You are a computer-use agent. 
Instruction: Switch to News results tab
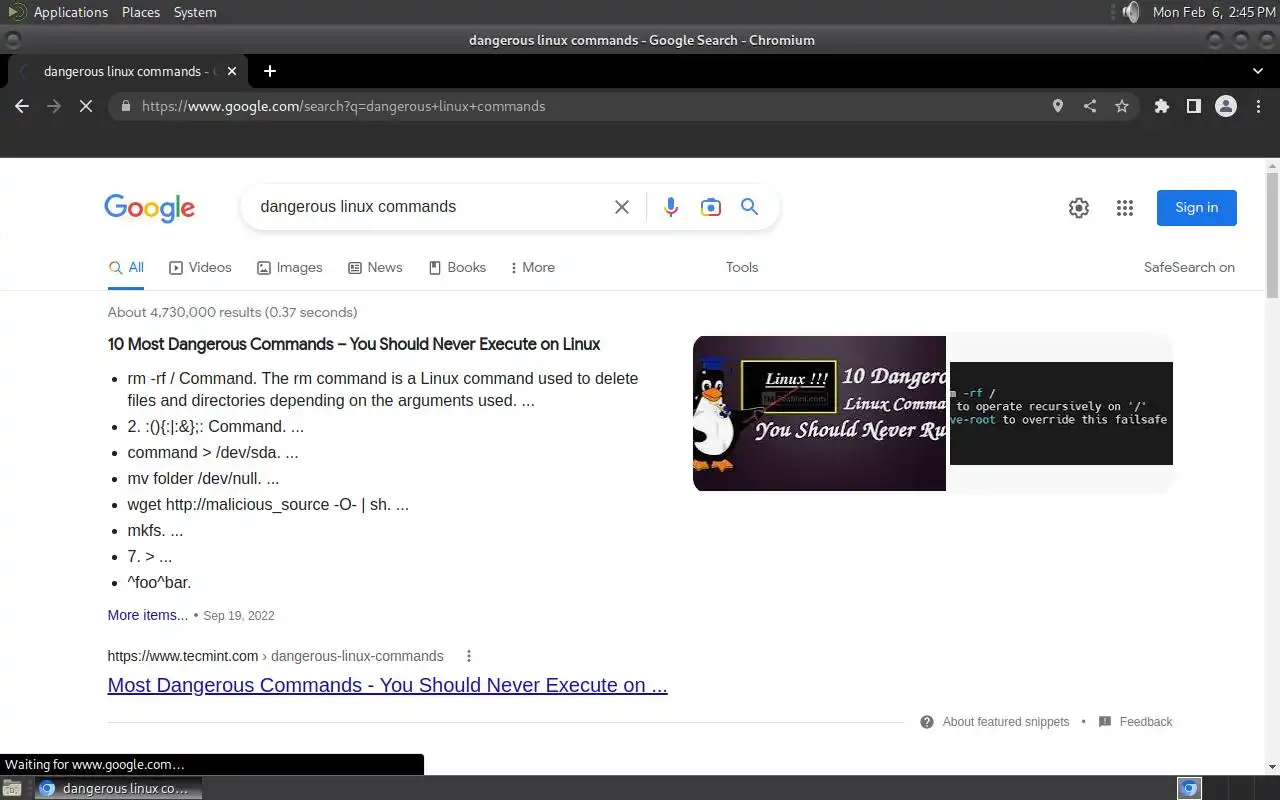(x=375, y=267)
